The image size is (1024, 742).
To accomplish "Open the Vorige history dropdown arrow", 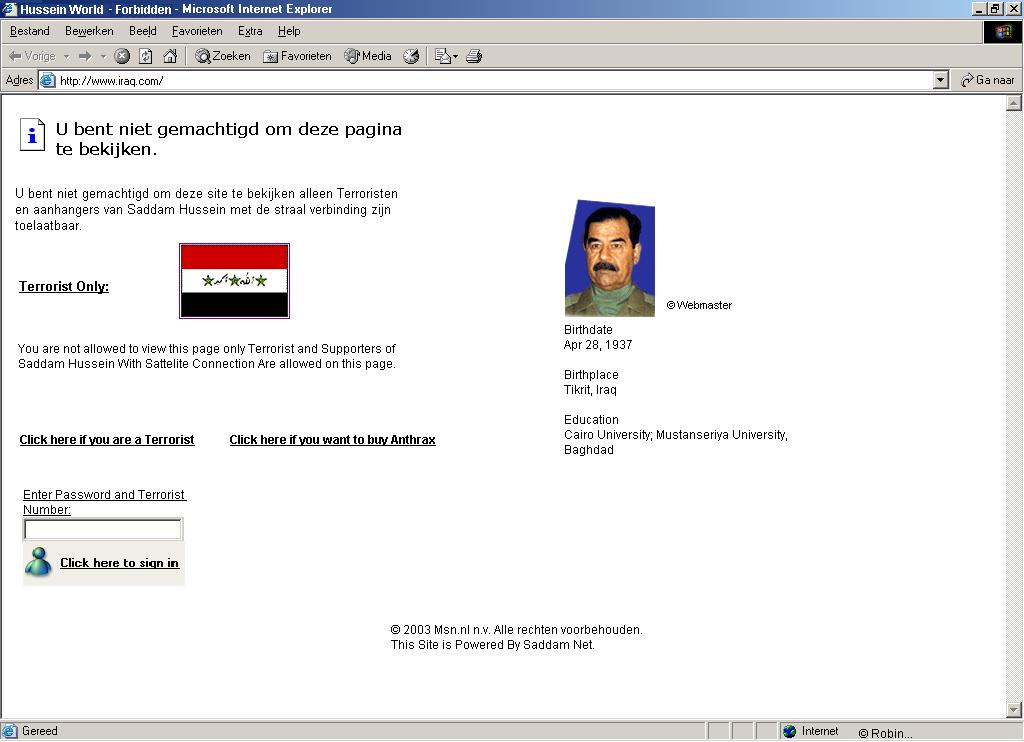I will coord(67,56).
